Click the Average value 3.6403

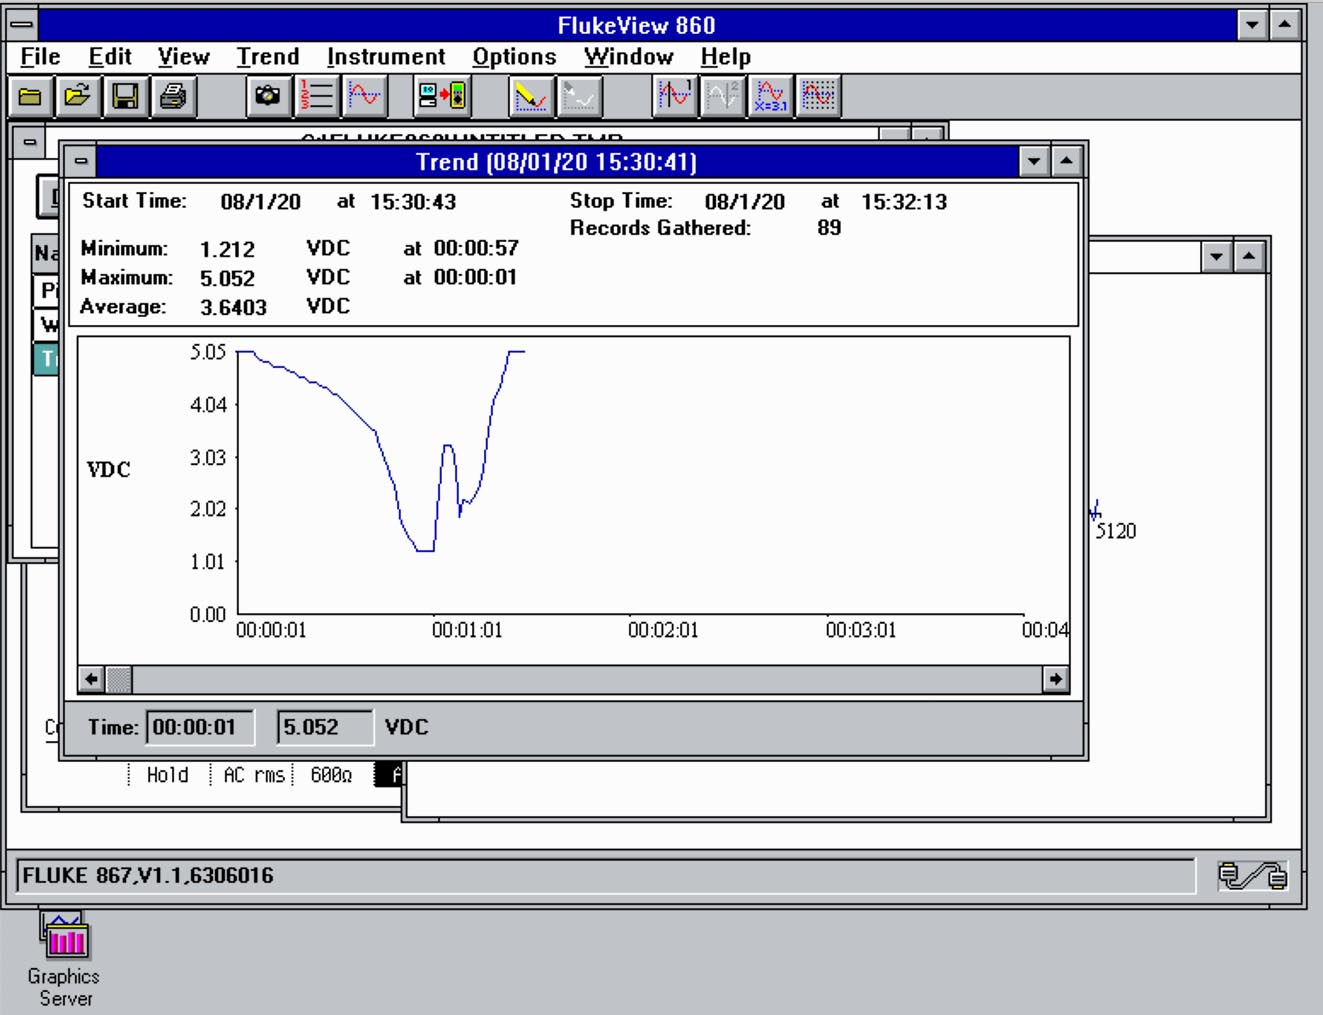pos(233,307)
